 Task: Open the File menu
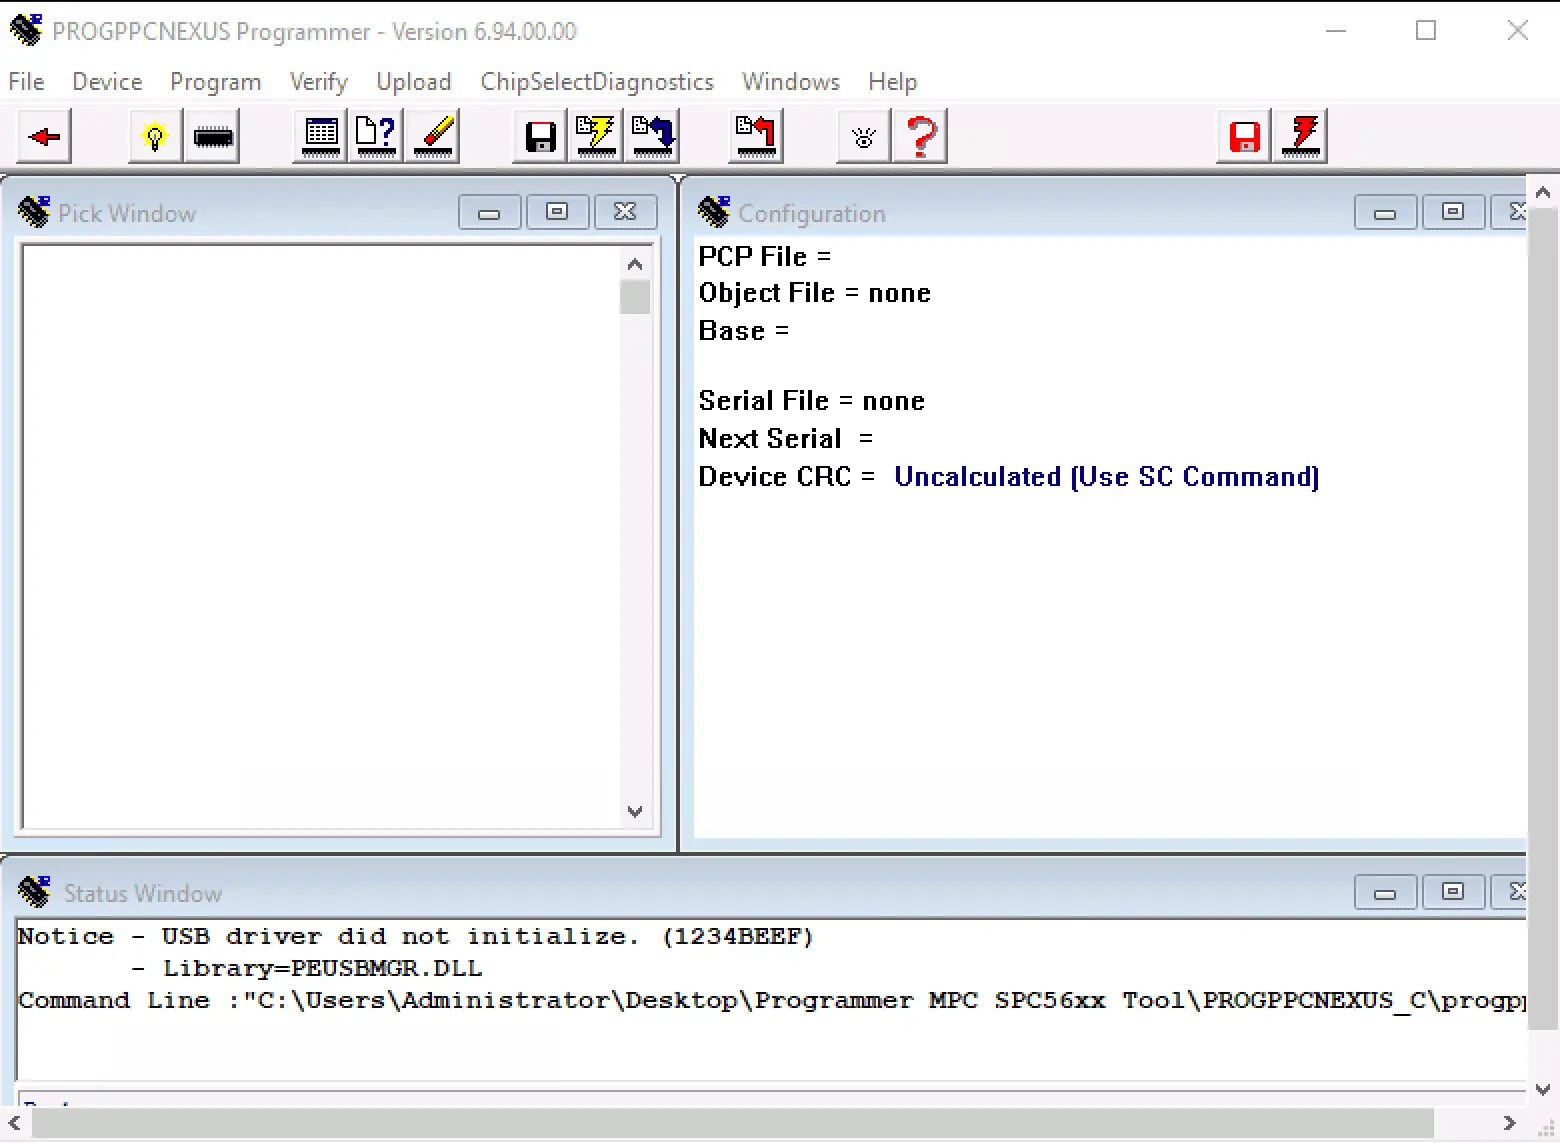[26, 82]
